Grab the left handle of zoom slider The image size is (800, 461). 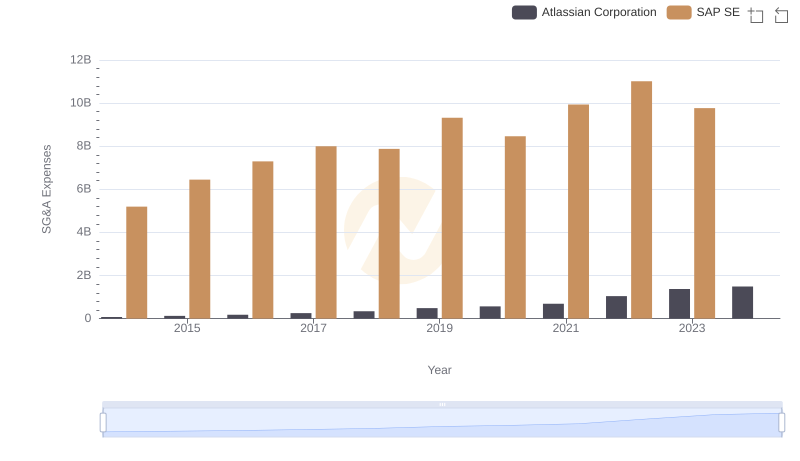click(x=103, y=423)
